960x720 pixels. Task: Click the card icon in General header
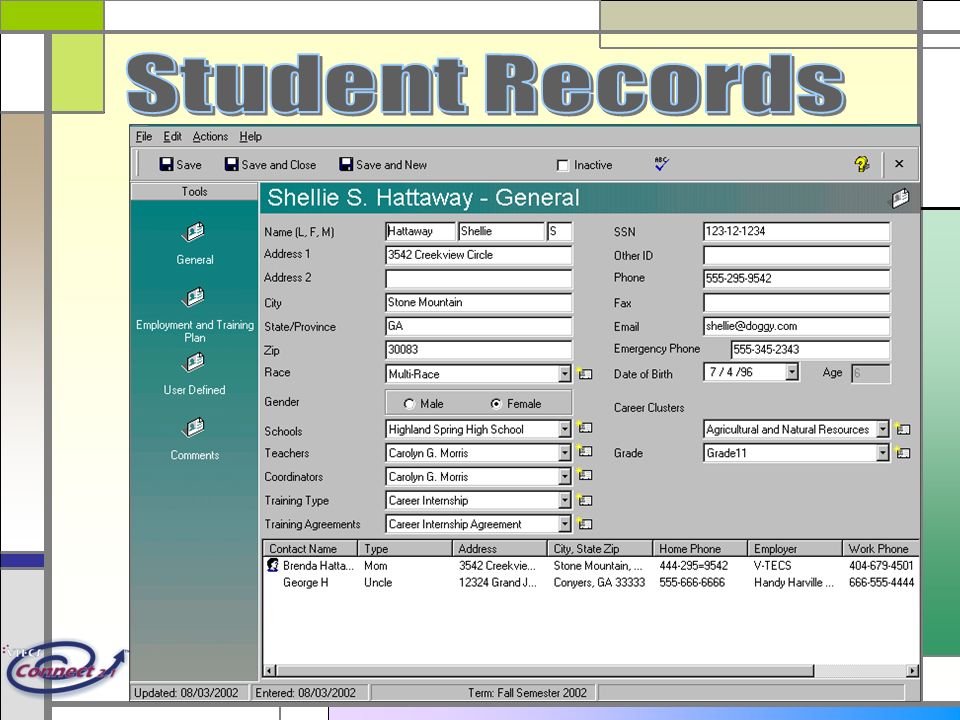tap(900, 198)
